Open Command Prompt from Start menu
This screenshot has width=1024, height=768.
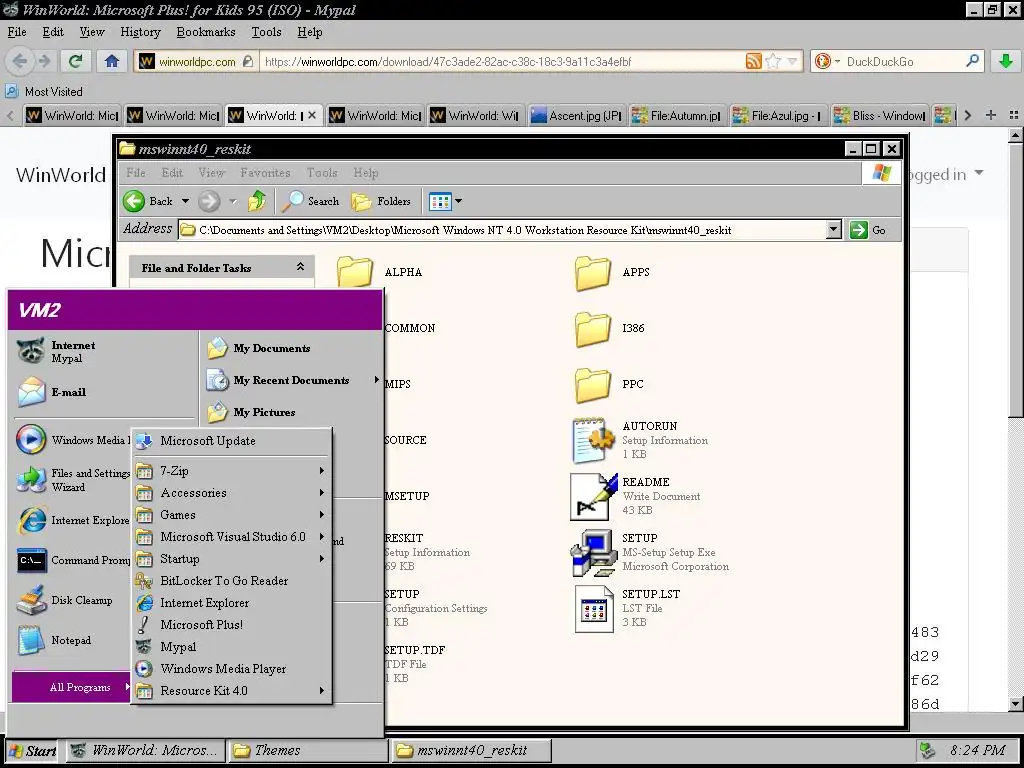coord(73,560)
